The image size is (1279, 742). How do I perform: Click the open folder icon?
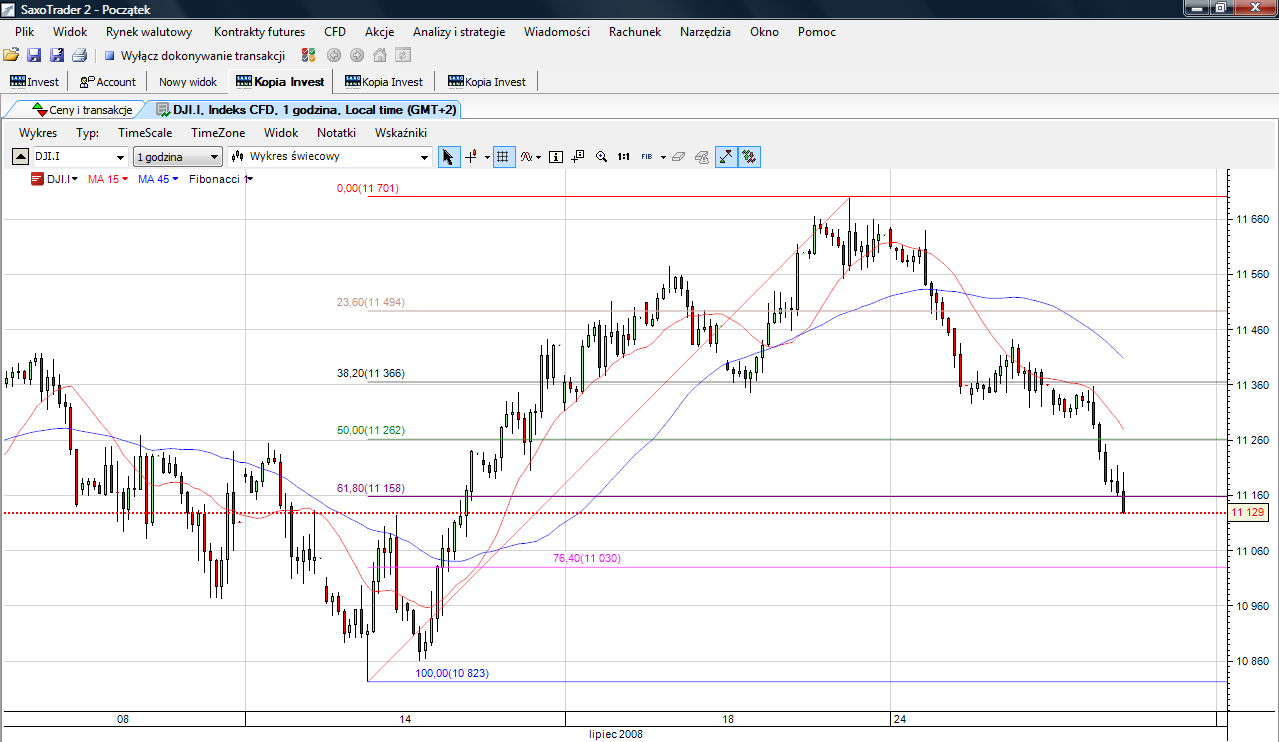pos(11,55)
